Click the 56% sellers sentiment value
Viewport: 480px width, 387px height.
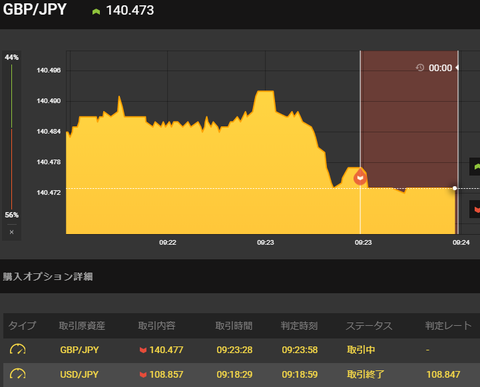pyautogui.click(x=12, y=215)
